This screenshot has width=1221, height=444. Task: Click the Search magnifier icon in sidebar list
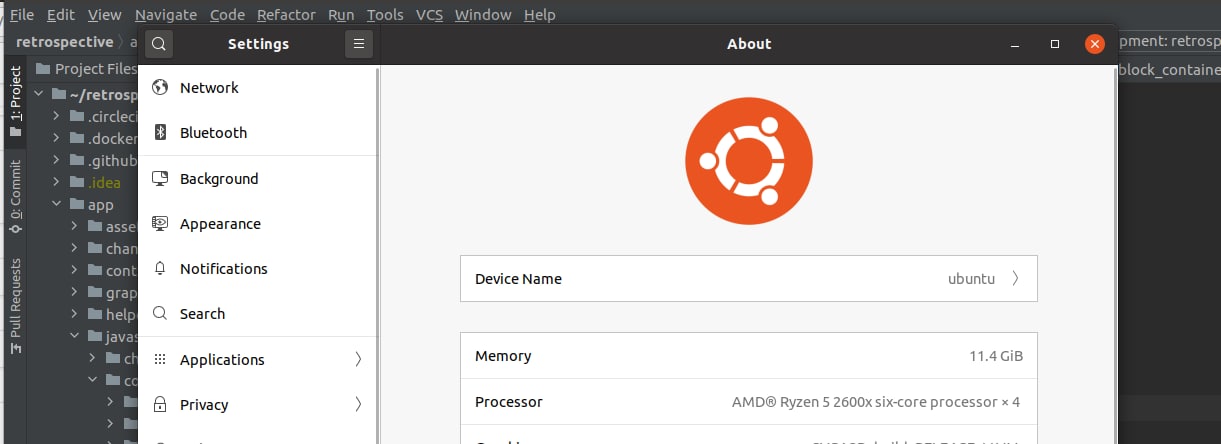coord(159,314)
